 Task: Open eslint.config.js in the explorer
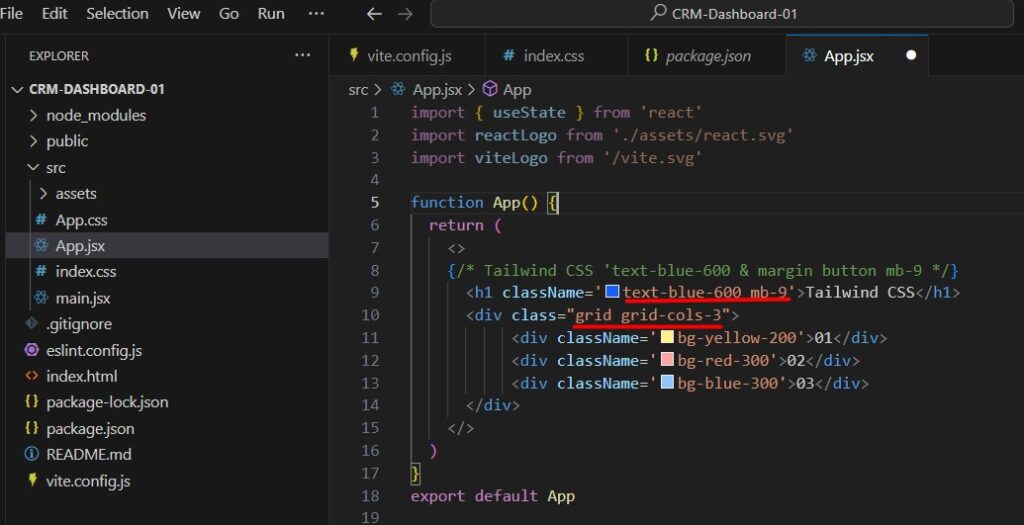pyautogui.click(x=94, y=350)
